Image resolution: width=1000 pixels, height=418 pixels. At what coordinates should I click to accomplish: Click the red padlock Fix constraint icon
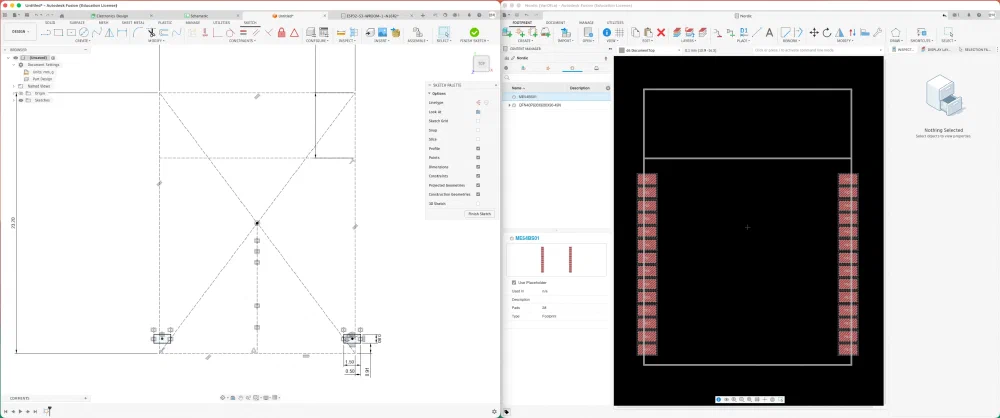[x=281, y=32]
